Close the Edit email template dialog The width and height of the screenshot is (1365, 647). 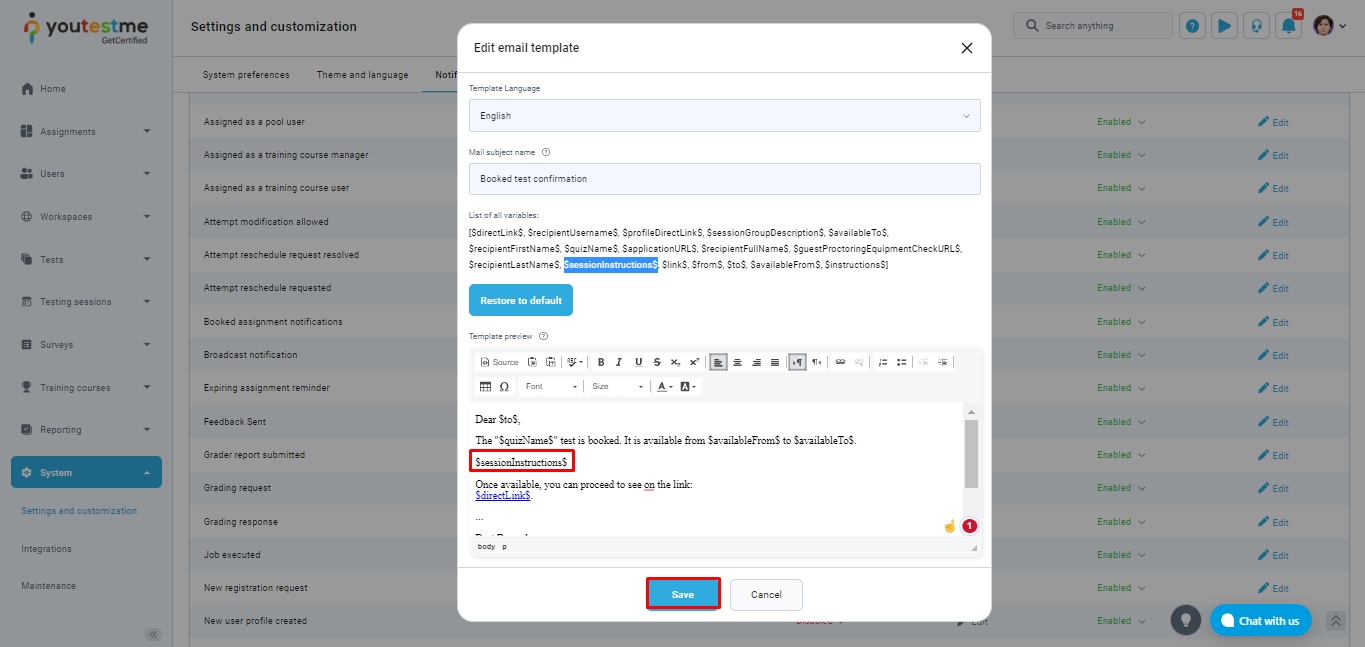coord(966,48)
